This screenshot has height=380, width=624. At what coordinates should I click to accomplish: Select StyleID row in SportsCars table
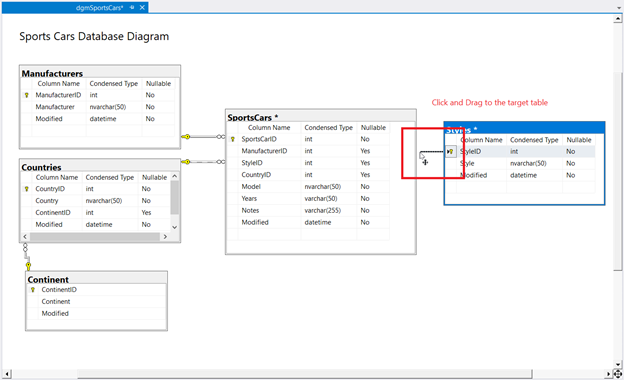(x=308, y=163)
